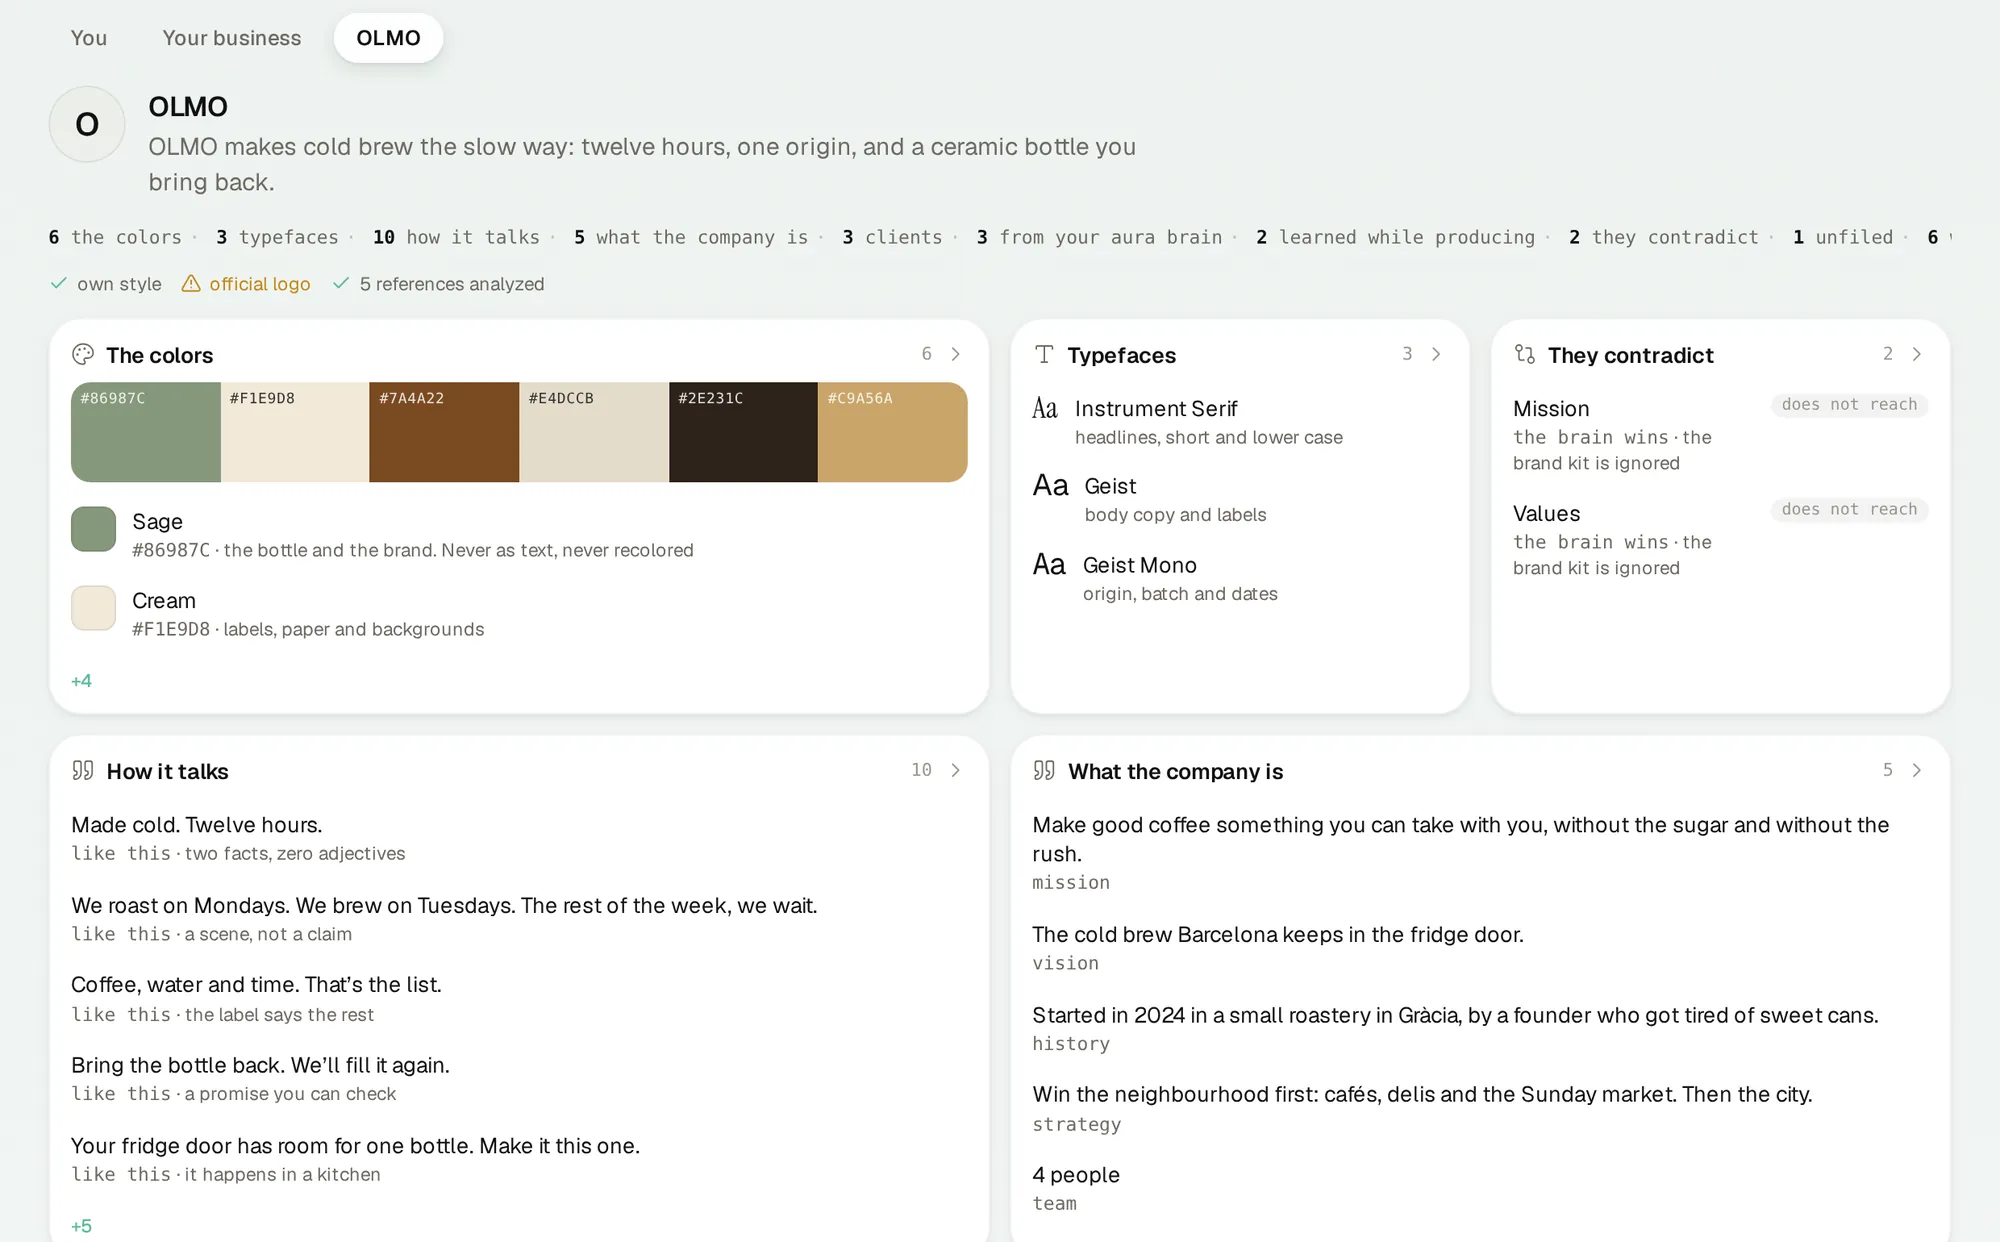
Task: Expand What the company is chevron
Action: 1917,770
